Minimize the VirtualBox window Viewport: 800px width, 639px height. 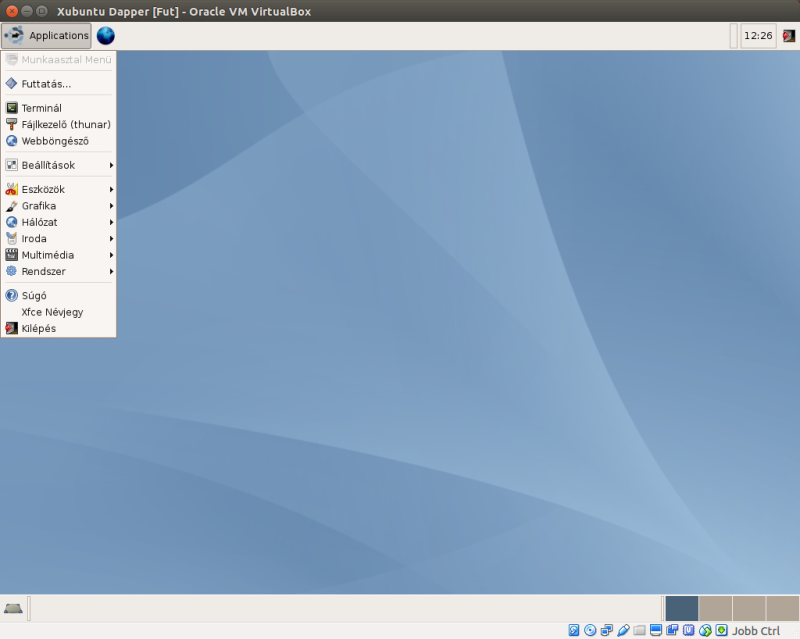tap(27, 11)
